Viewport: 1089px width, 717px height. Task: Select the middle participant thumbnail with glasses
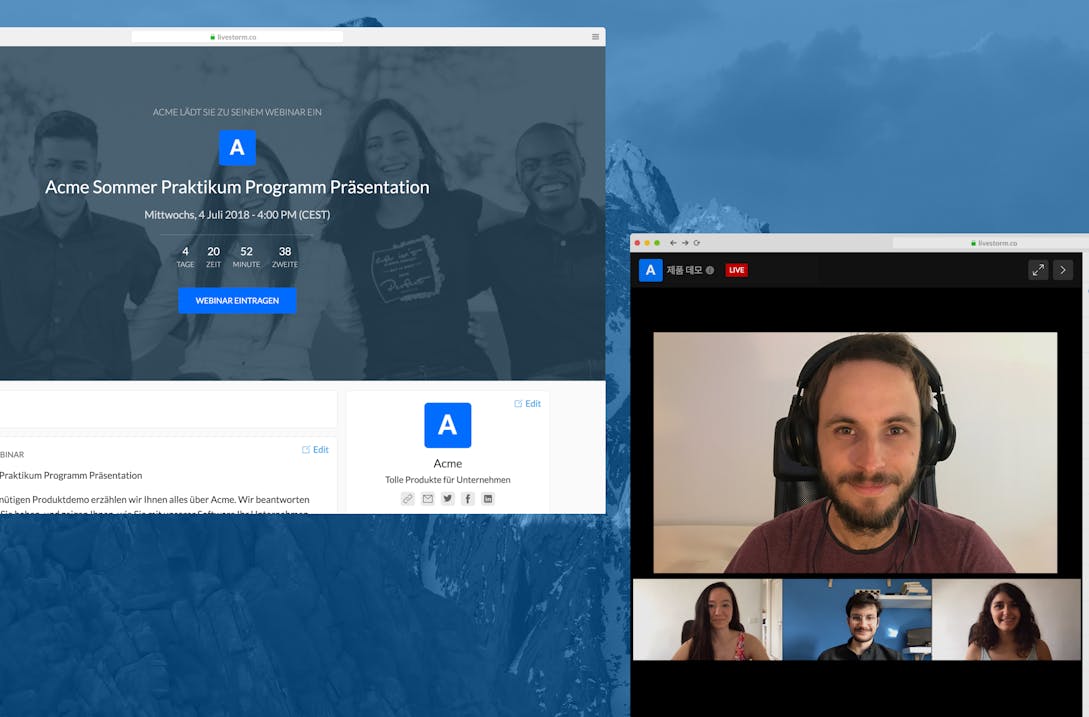[x=856, y=620]
